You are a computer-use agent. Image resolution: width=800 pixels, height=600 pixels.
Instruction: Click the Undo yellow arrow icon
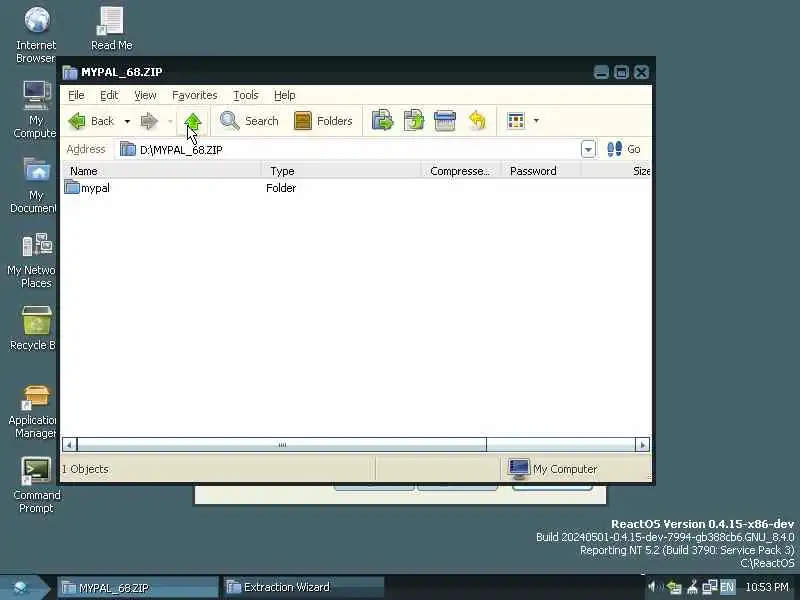477,121
